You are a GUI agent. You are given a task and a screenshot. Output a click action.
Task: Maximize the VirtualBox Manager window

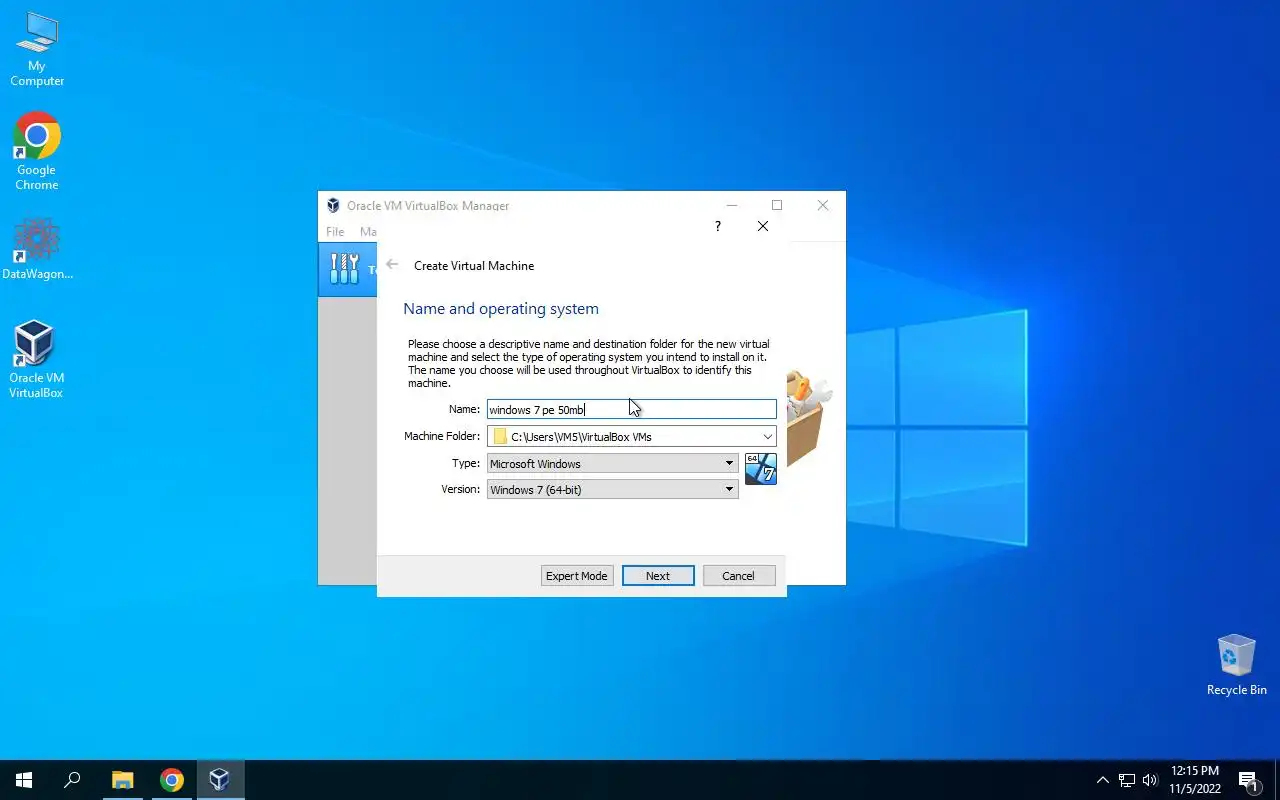(777, 206)
